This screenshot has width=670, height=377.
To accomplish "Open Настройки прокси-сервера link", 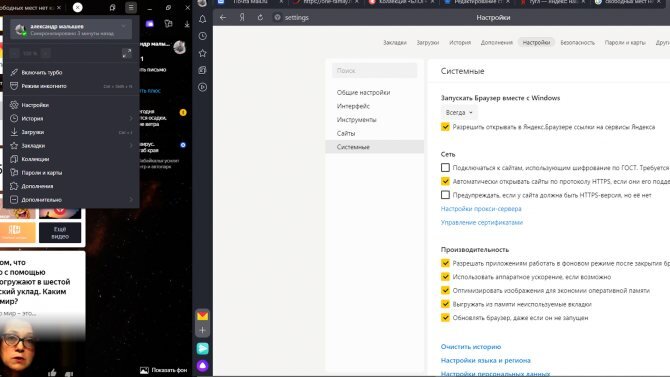I will click(481, 209).
